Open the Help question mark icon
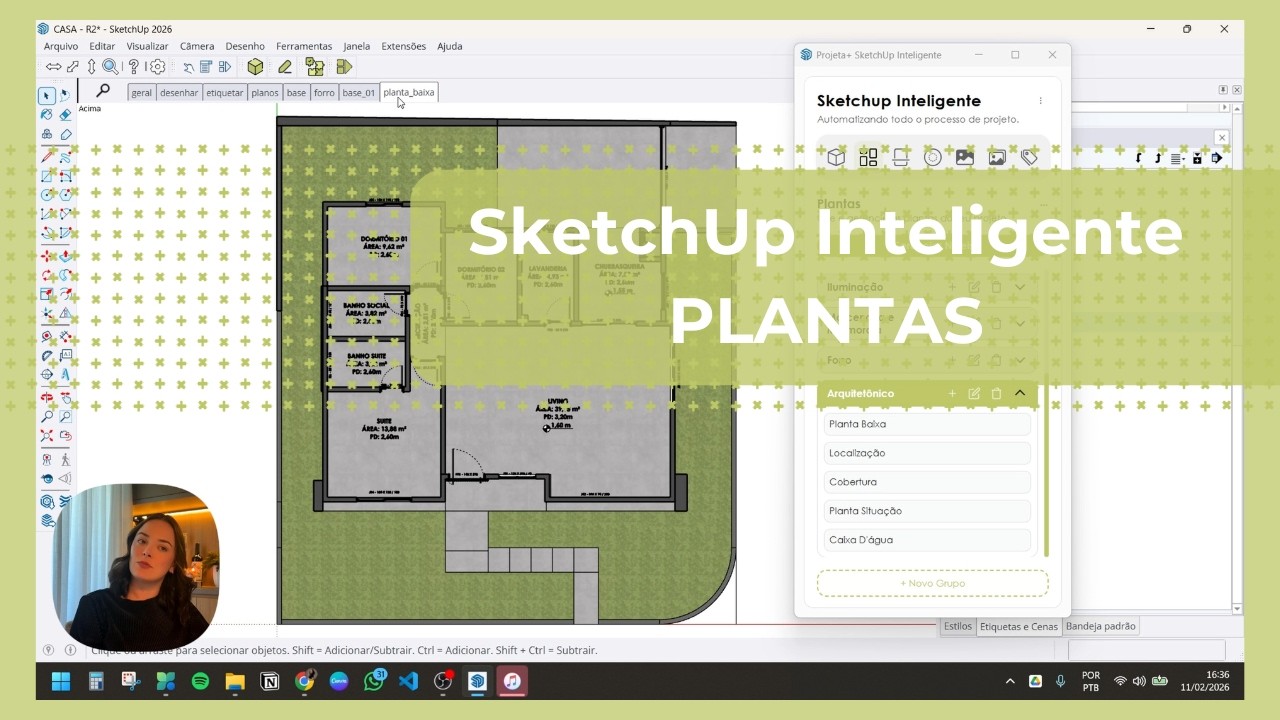The height and width of the screenshot is (720, 1280). [x=134, y=67]
